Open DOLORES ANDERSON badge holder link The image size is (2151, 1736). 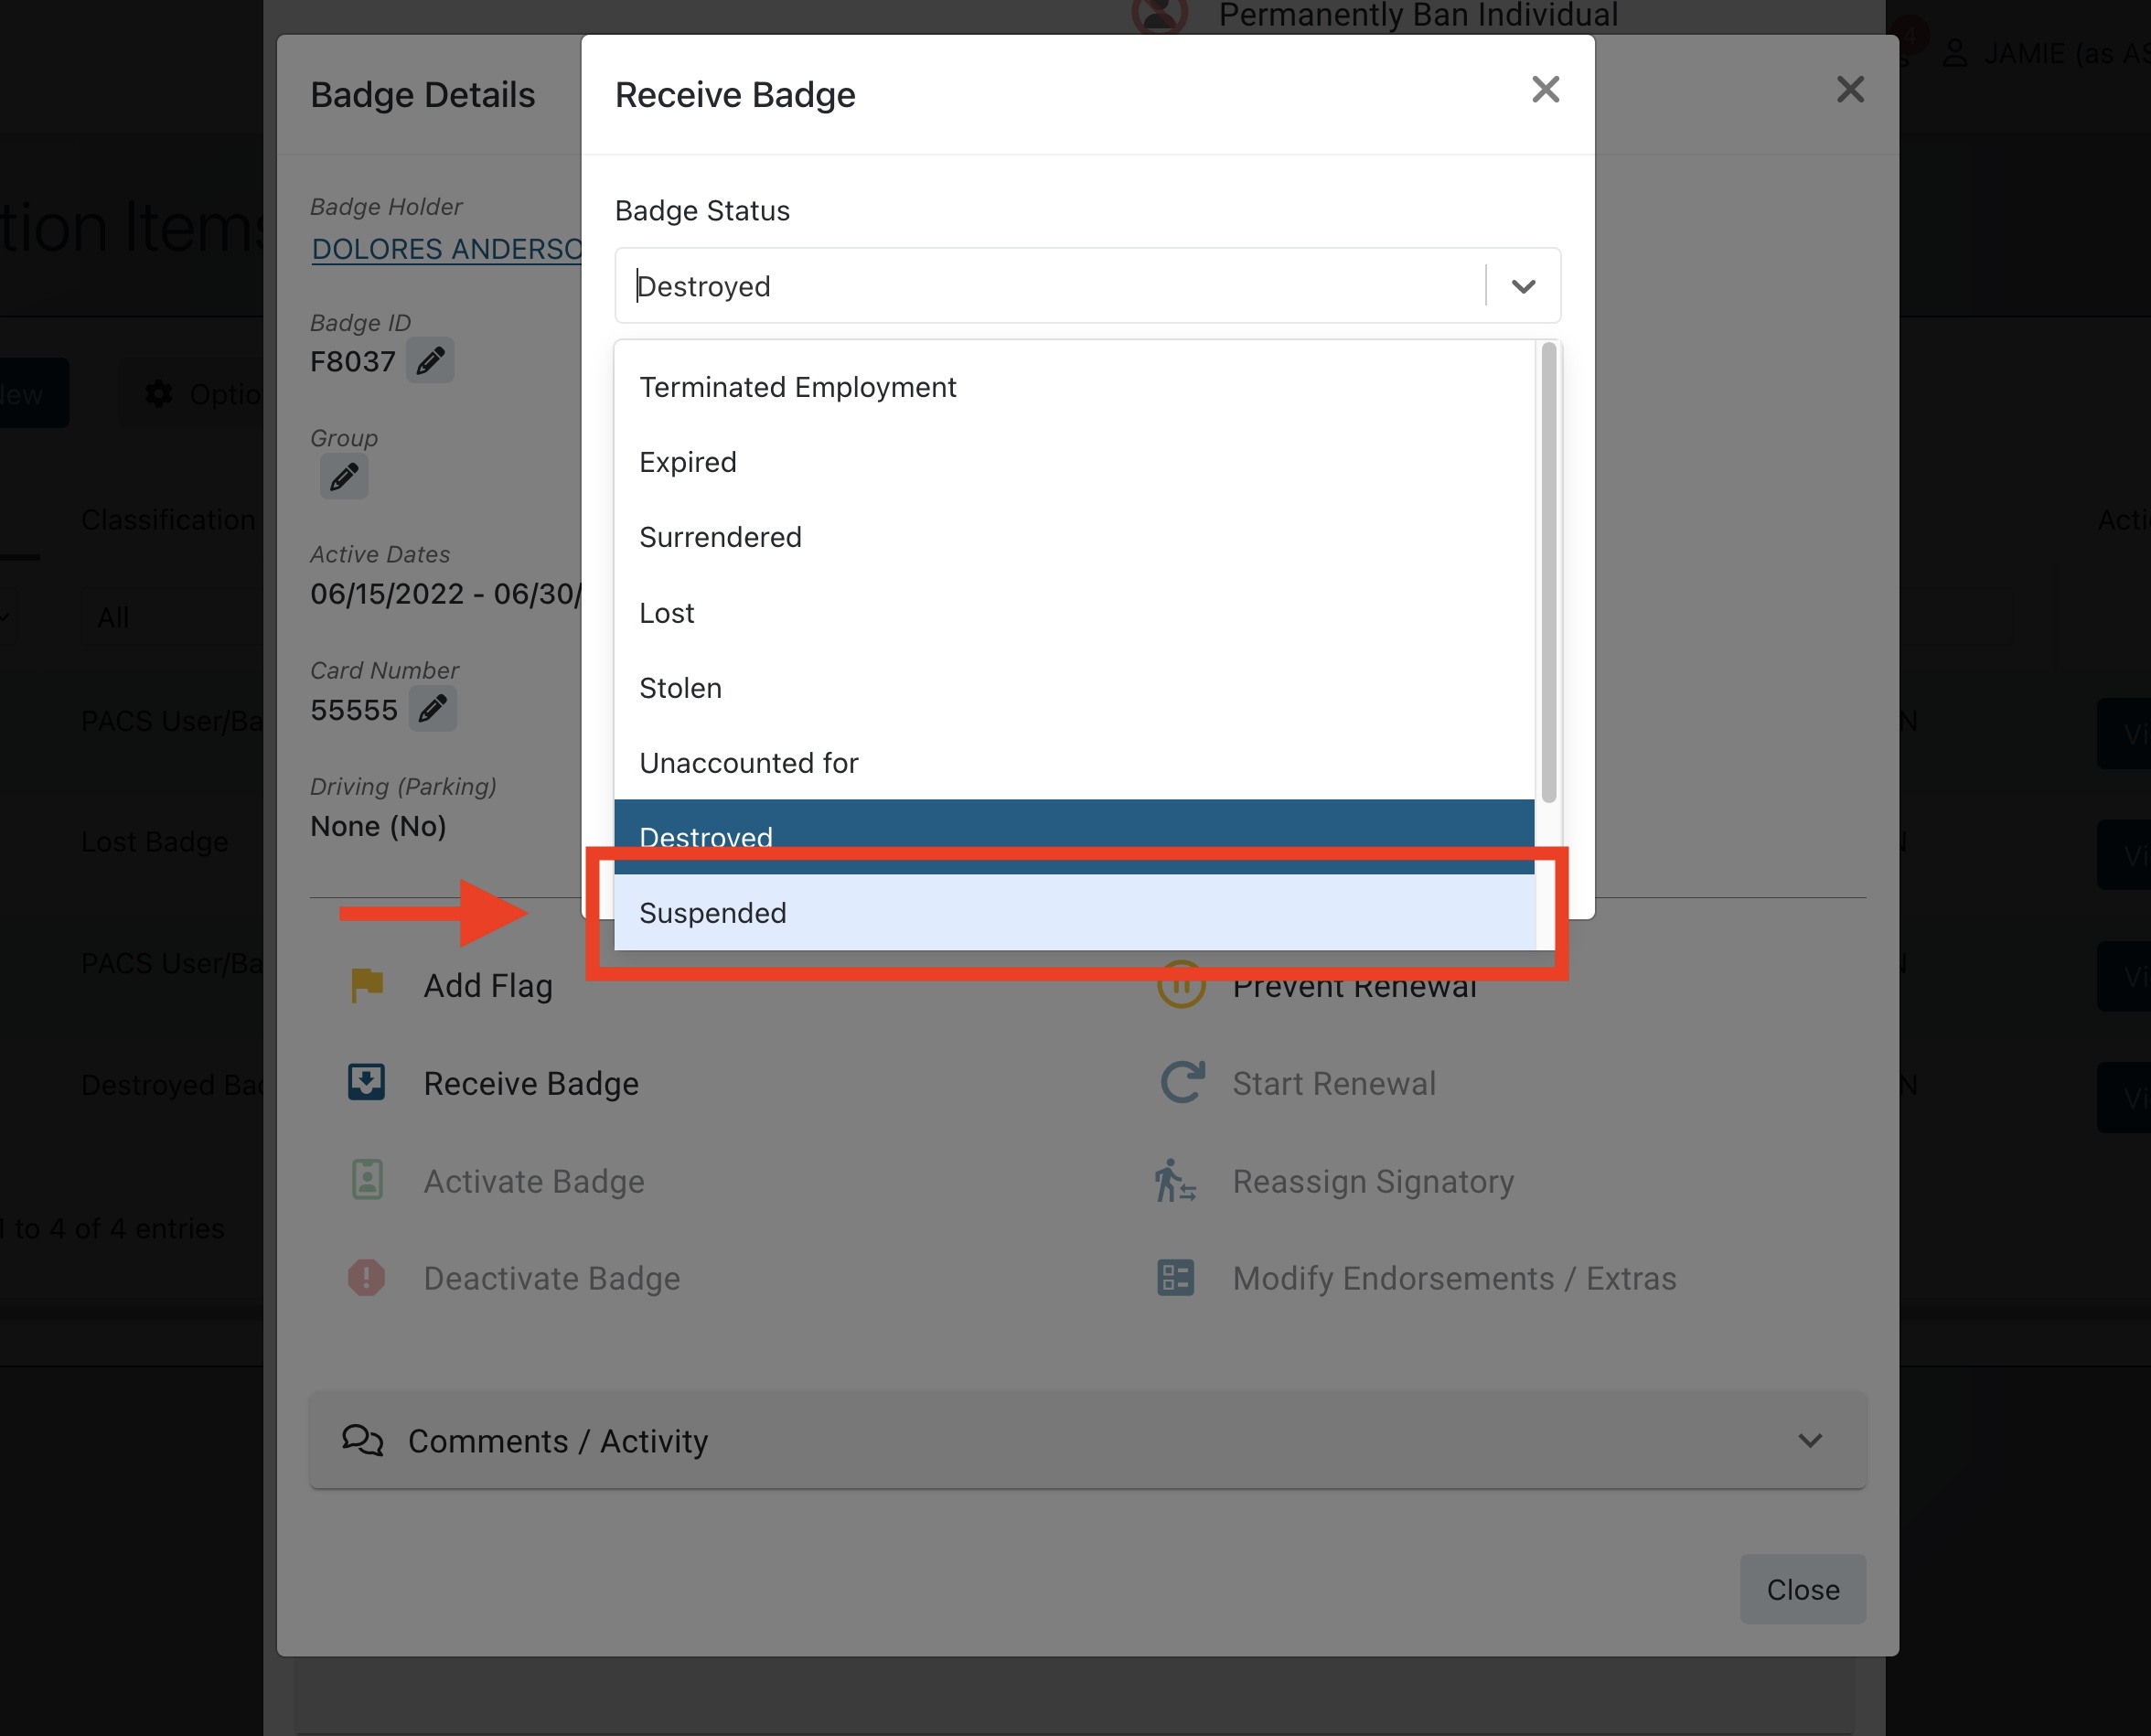(x=446, y=249)
